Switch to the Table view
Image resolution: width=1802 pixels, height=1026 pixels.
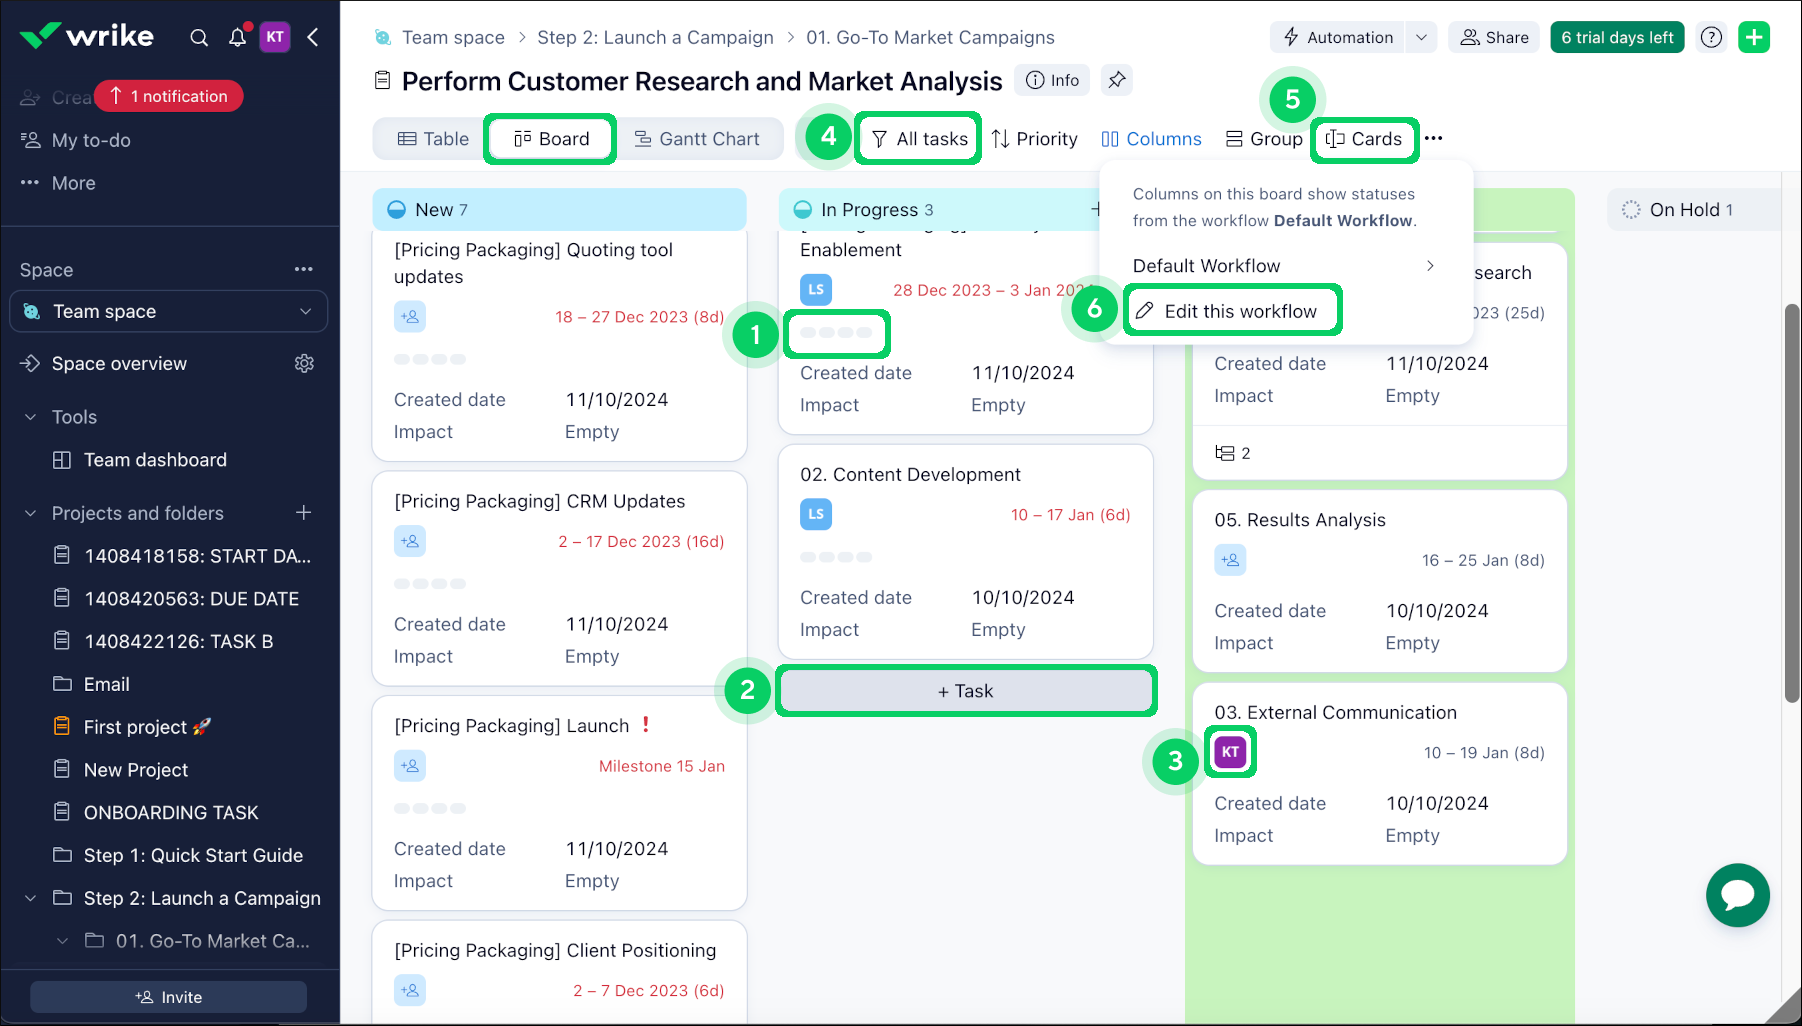tap(433, 139)
